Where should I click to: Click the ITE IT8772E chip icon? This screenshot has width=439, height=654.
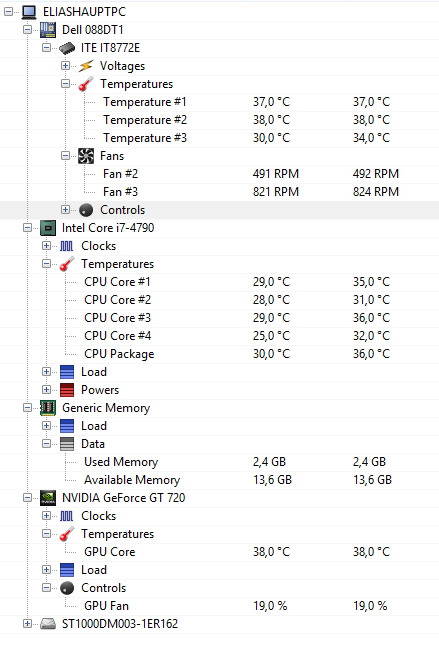pos(67,48)
